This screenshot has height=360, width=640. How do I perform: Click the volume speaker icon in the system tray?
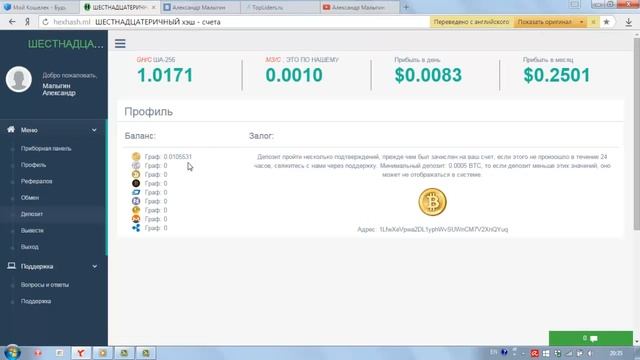(x=590, y=353)
